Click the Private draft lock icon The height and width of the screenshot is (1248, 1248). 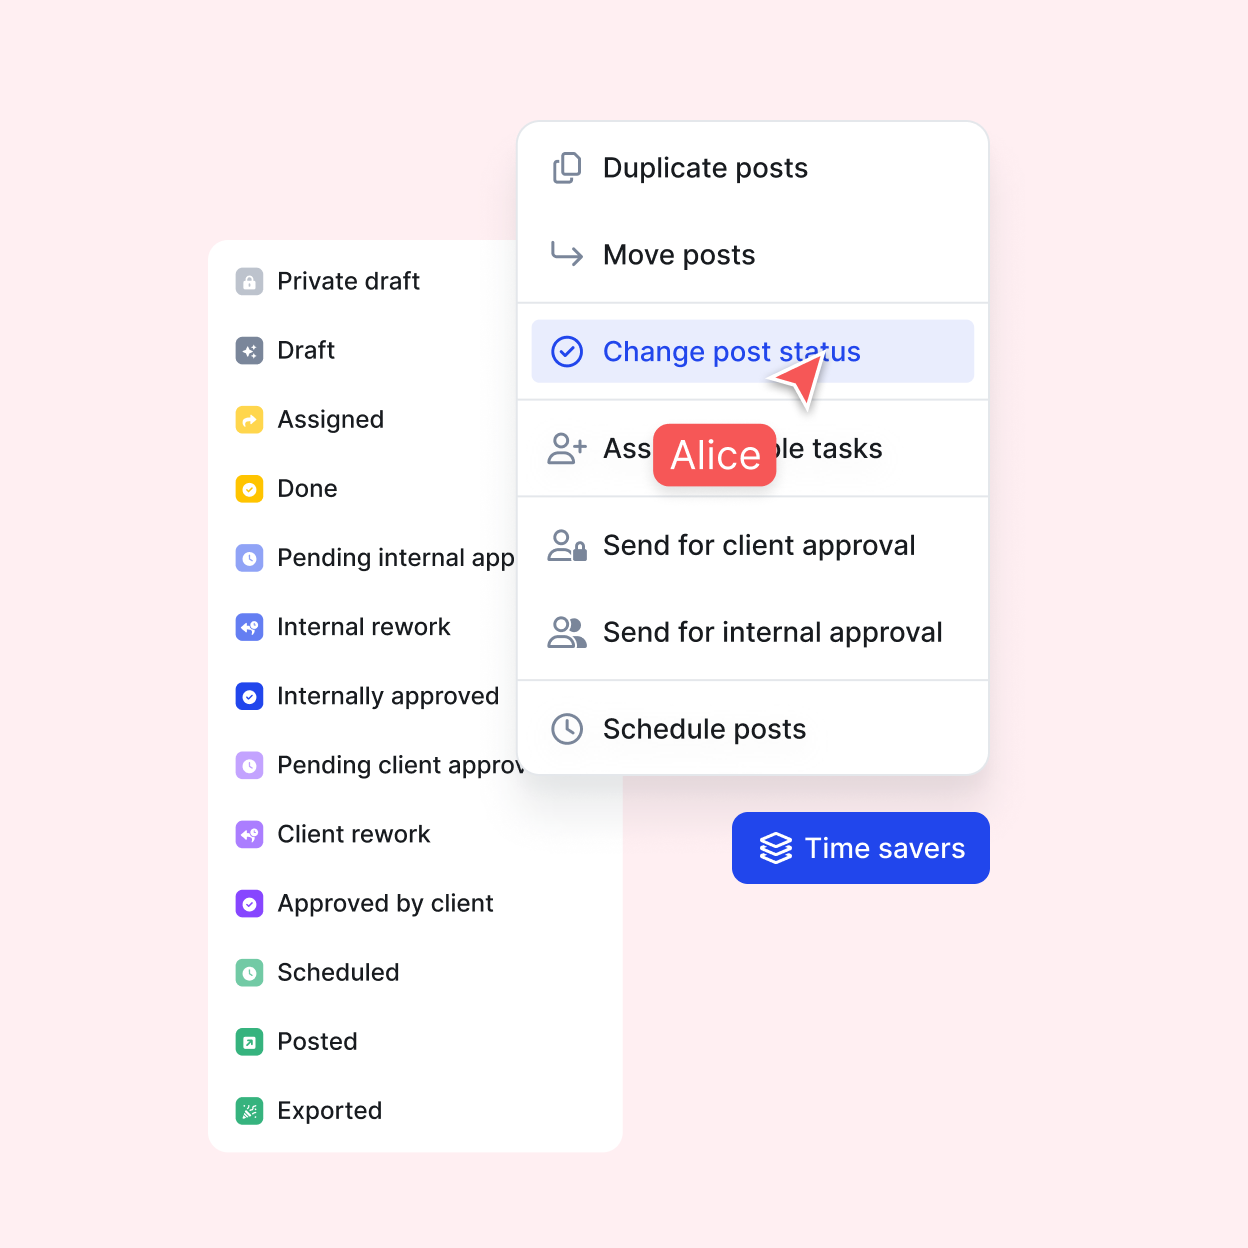(x=249, y=281)
